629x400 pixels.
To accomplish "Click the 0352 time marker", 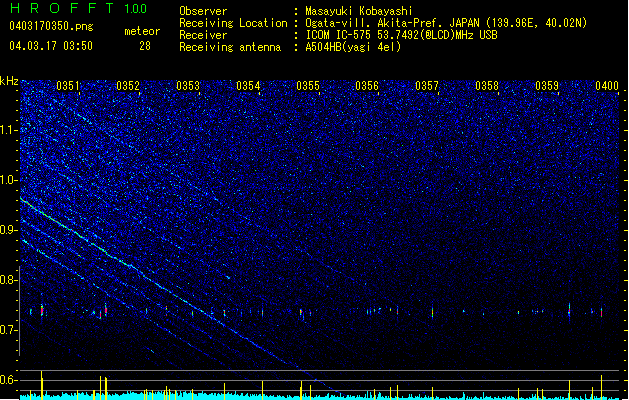I will point(128,86).
